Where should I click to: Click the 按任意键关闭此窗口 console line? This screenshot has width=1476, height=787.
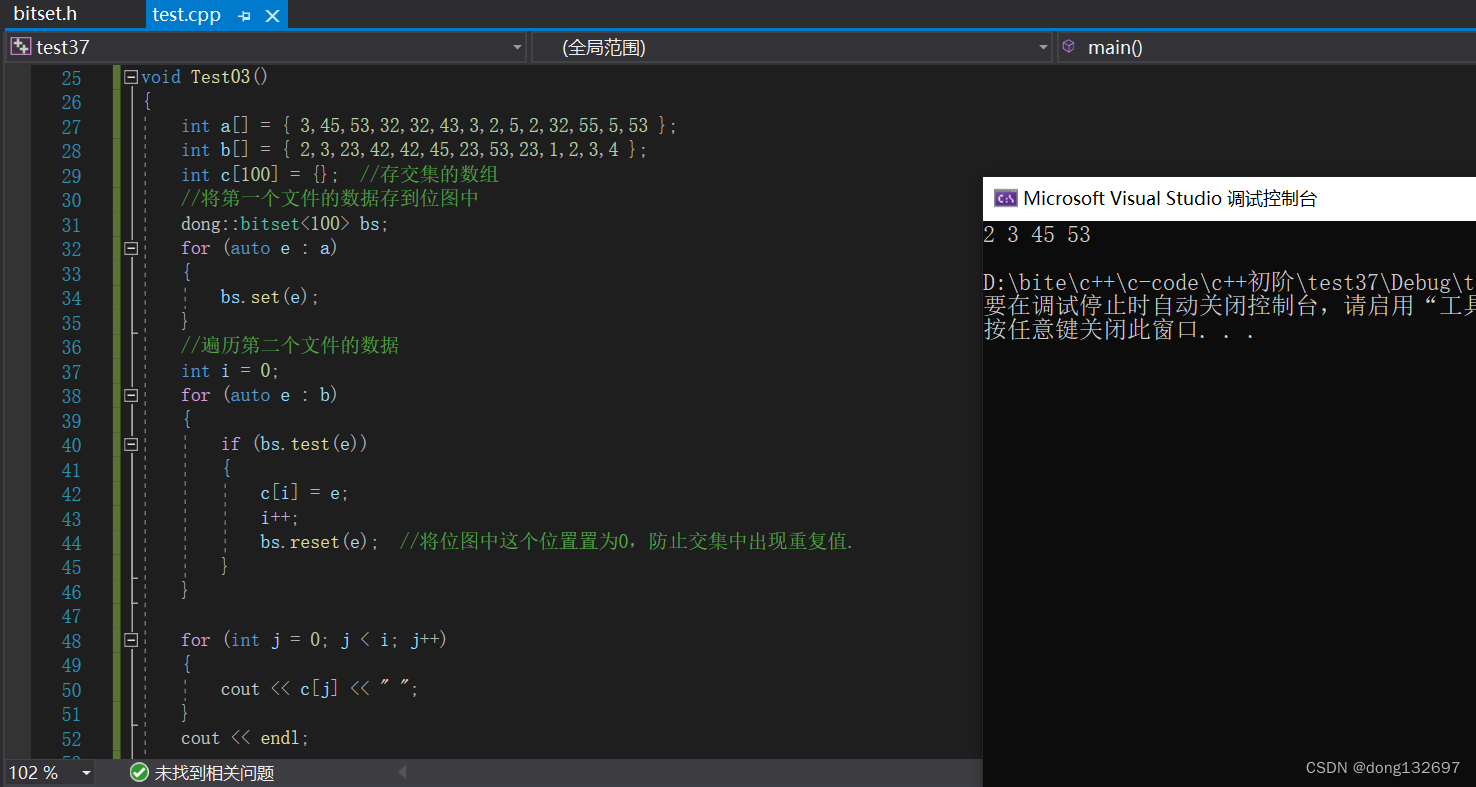[1119, 331]
